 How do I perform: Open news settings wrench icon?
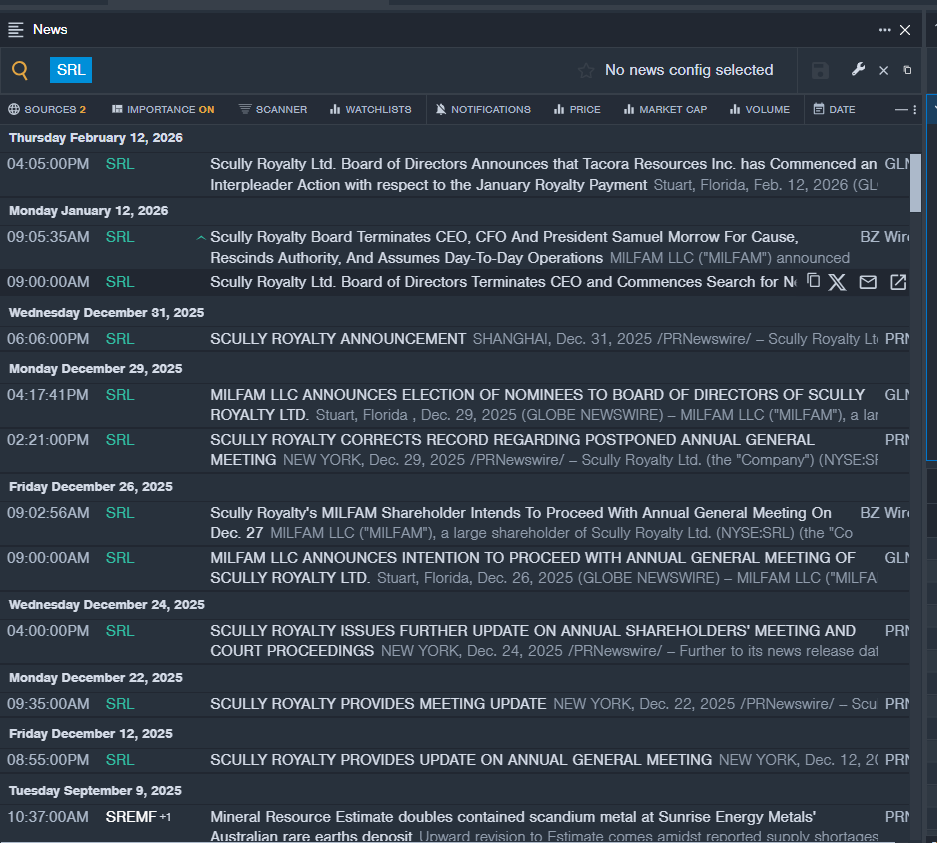pos(858,69)
